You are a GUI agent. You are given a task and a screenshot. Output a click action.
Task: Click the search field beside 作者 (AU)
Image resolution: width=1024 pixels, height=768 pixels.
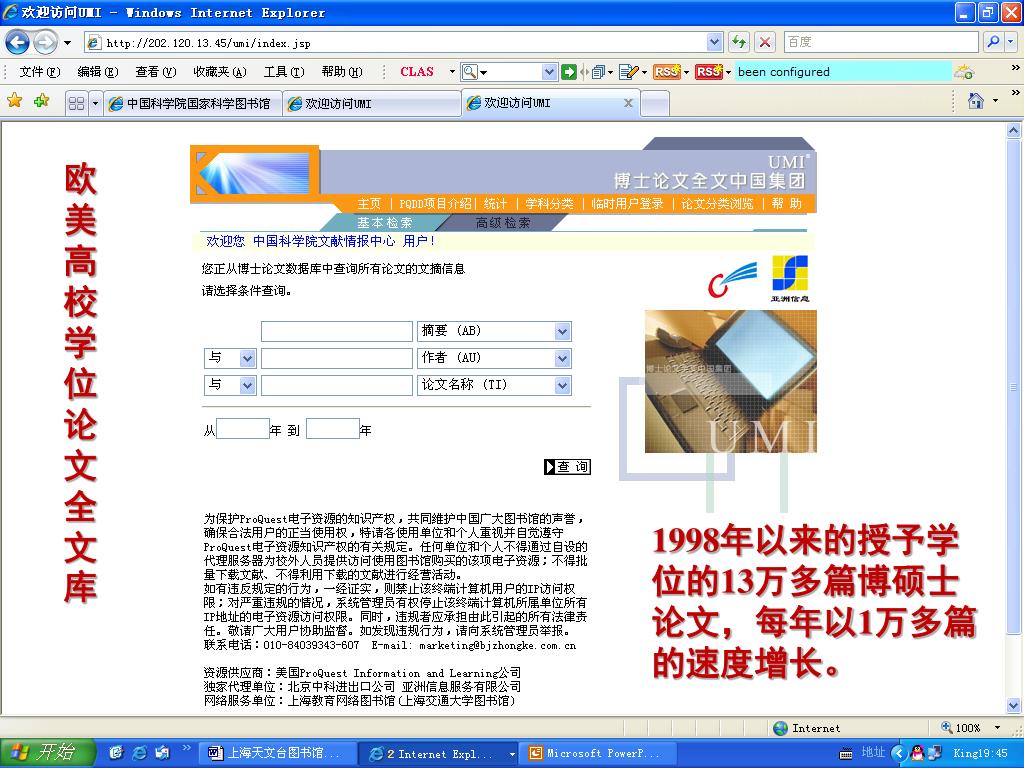336,358
